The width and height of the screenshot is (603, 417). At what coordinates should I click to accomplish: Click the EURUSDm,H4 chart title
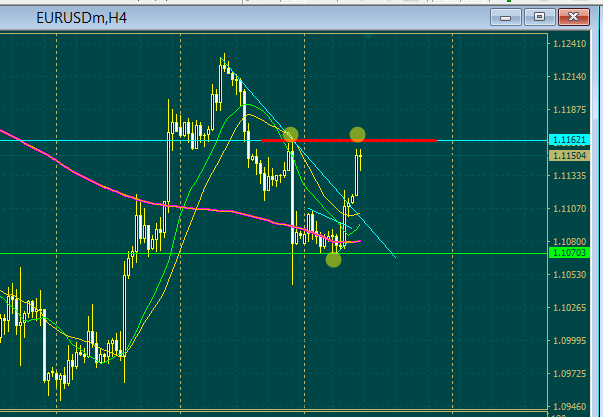coord(82,18)
